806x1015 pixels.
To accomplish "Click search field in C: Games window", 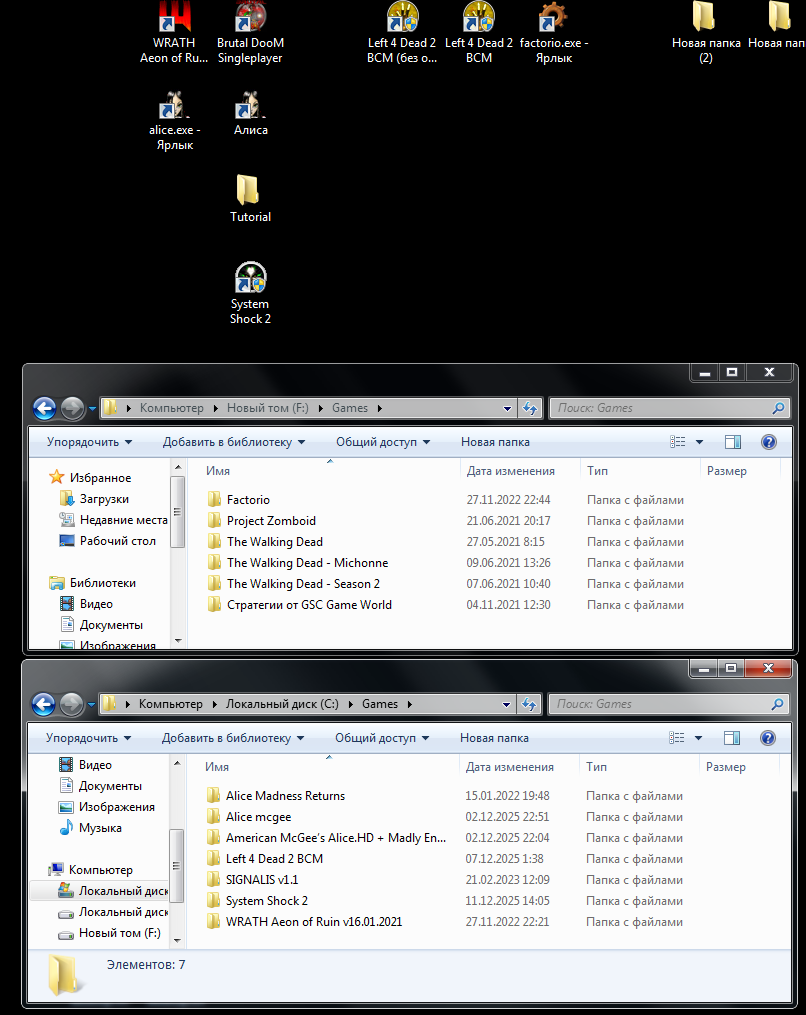I will 669,704.
